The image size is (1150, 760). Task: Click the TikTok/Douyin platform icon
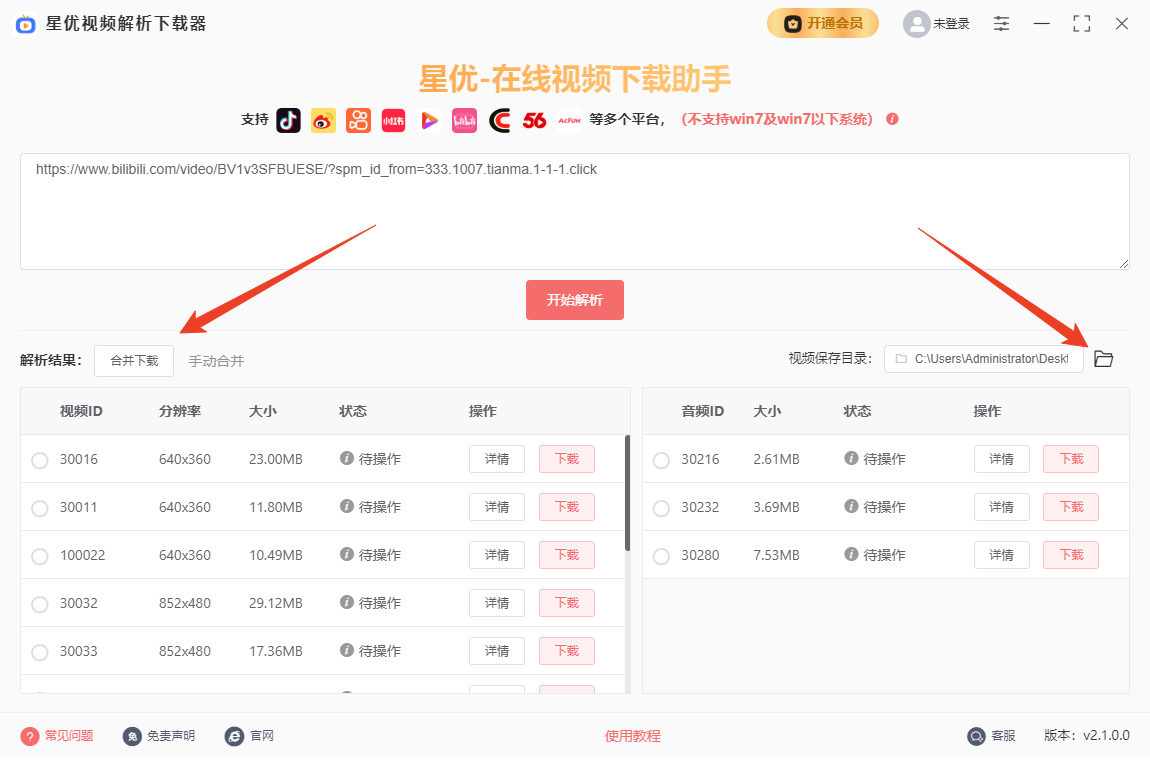[288, 120]
